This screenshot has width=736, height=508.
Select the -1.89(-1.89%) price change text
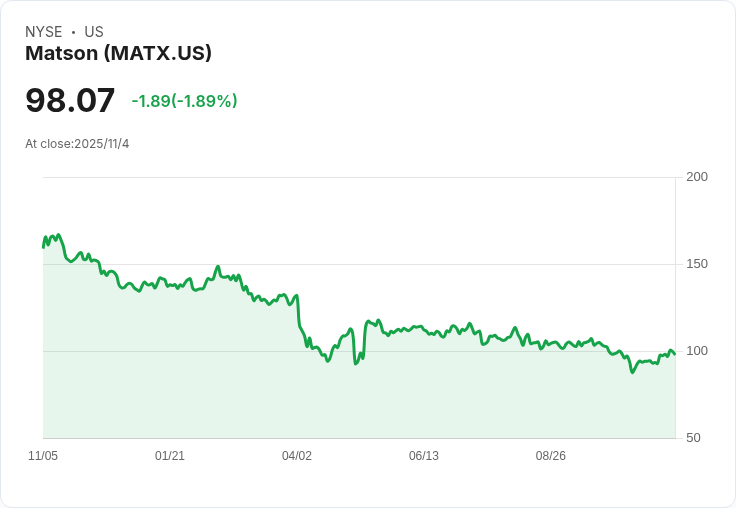point(184,101)
